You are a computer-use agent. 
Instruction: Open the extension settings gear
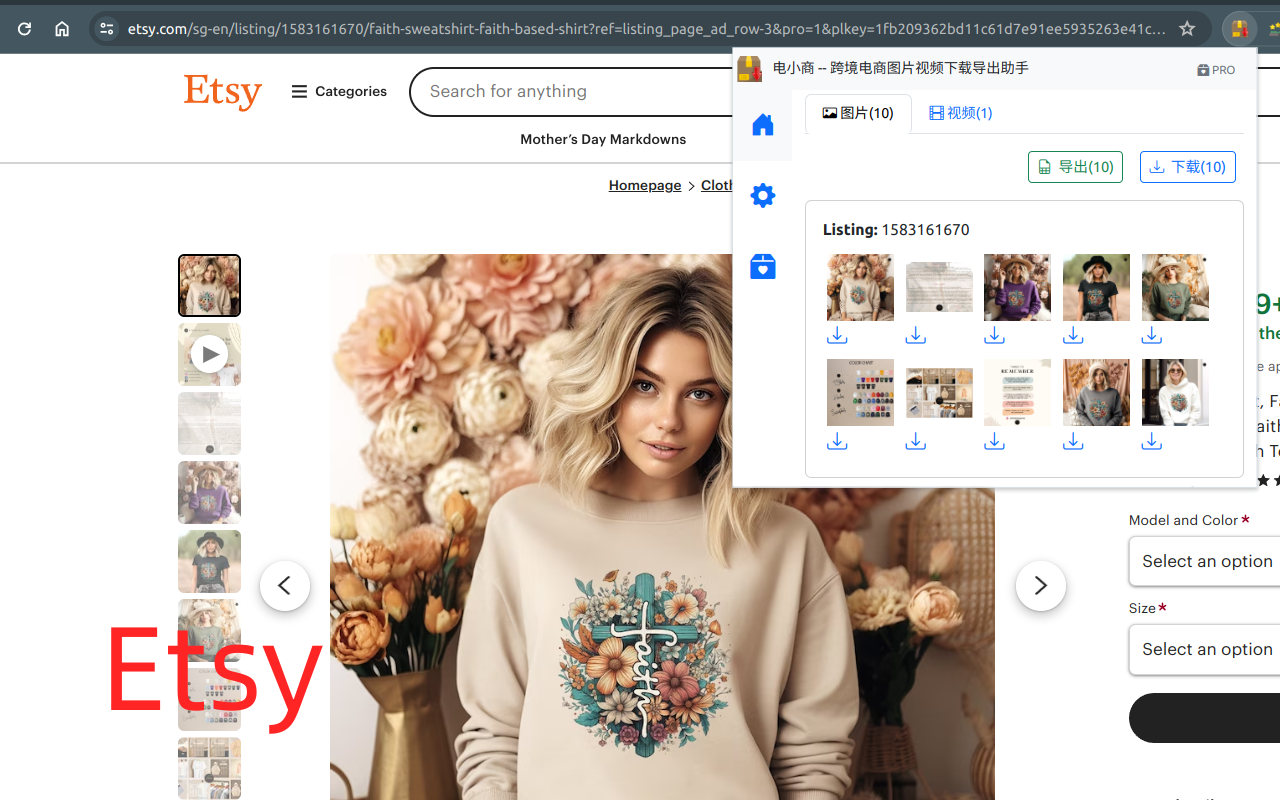click(x=762, y=195)
